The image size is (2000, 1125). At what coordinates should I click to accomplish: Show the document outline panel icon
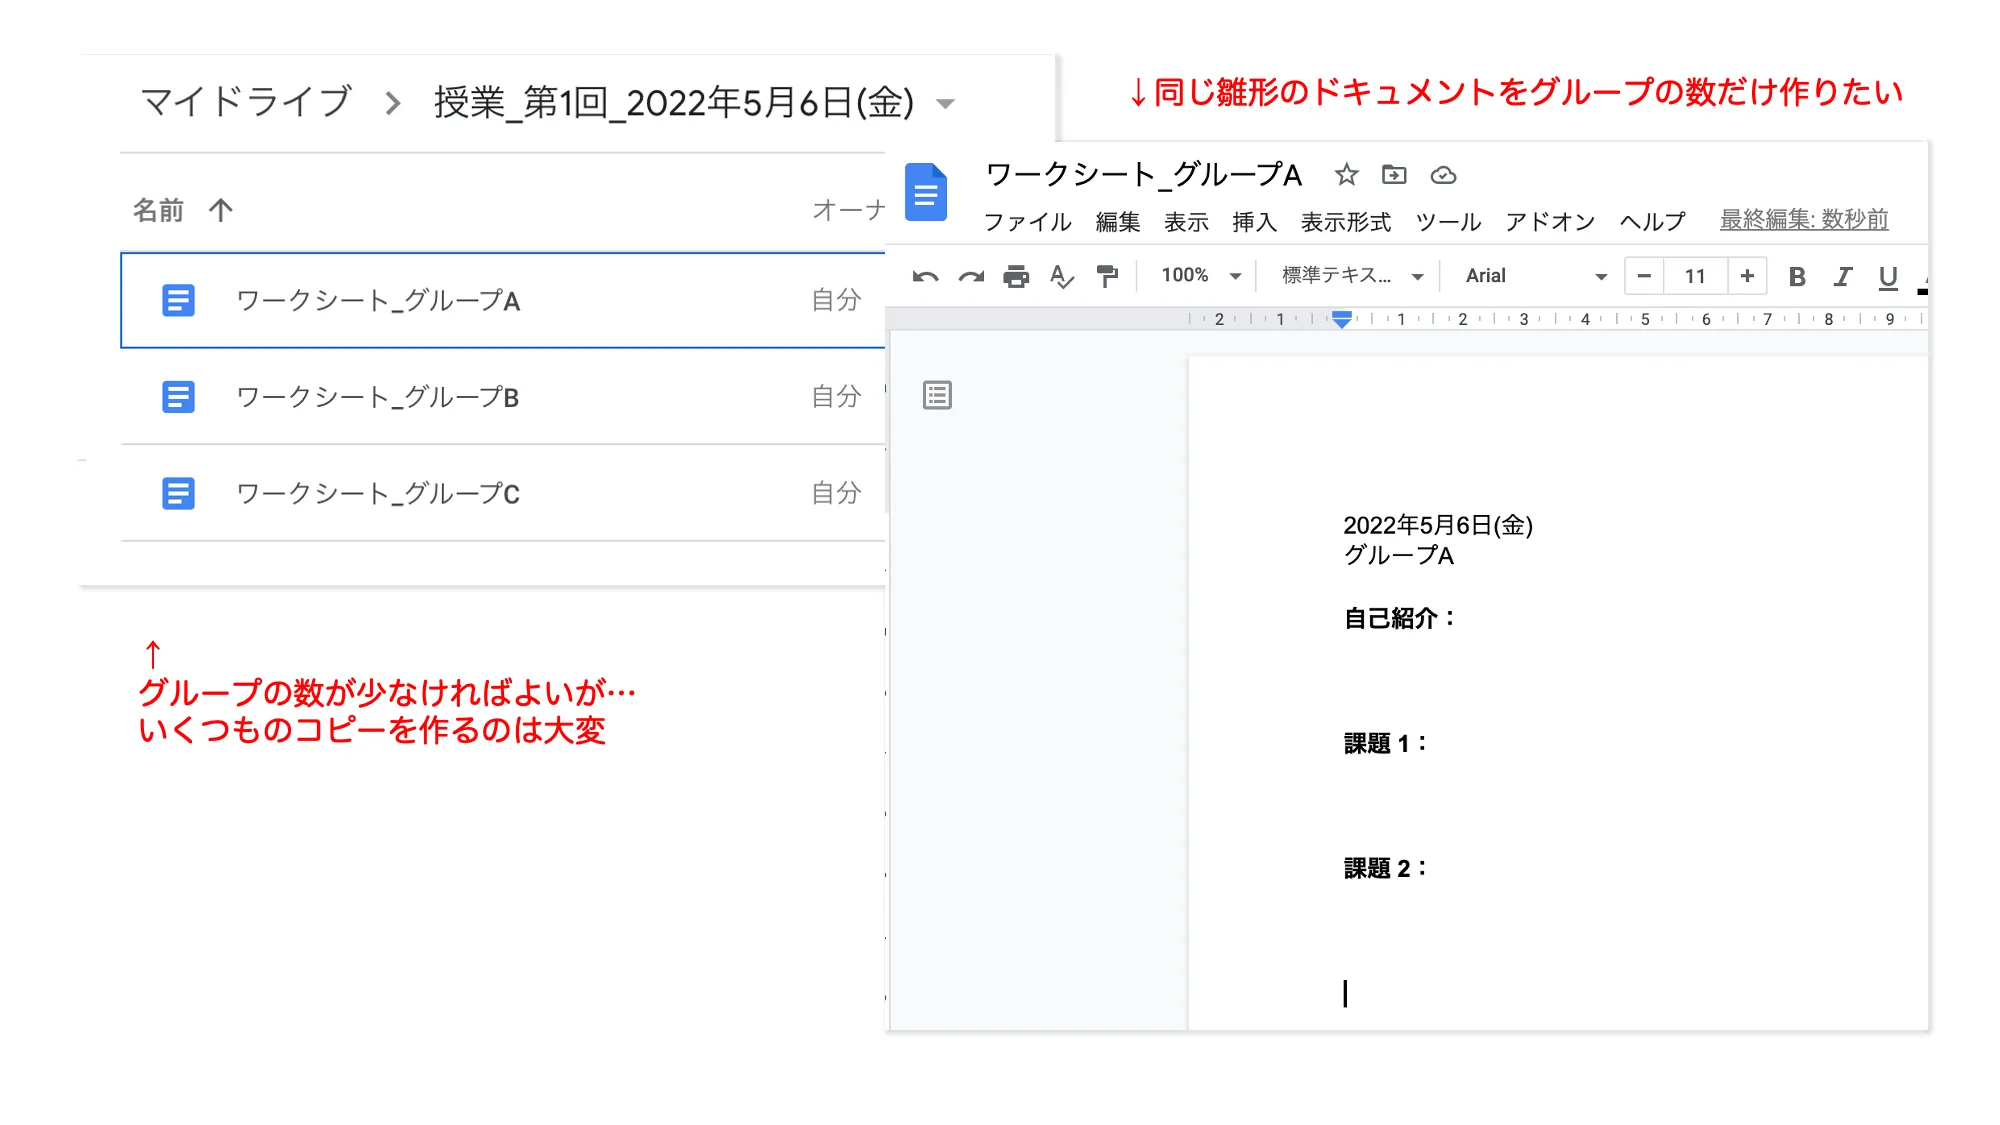pos(937,396)
